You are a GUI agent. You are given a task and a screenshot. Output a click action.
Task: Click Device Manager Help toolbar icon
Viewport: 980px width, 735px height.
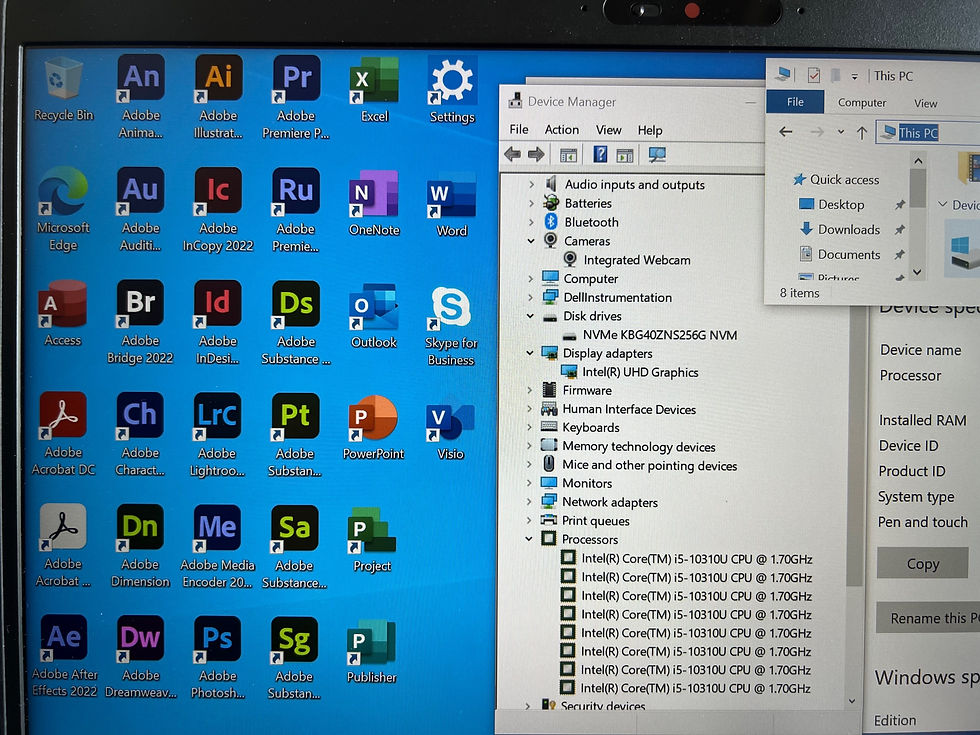(x=600, y=154)
